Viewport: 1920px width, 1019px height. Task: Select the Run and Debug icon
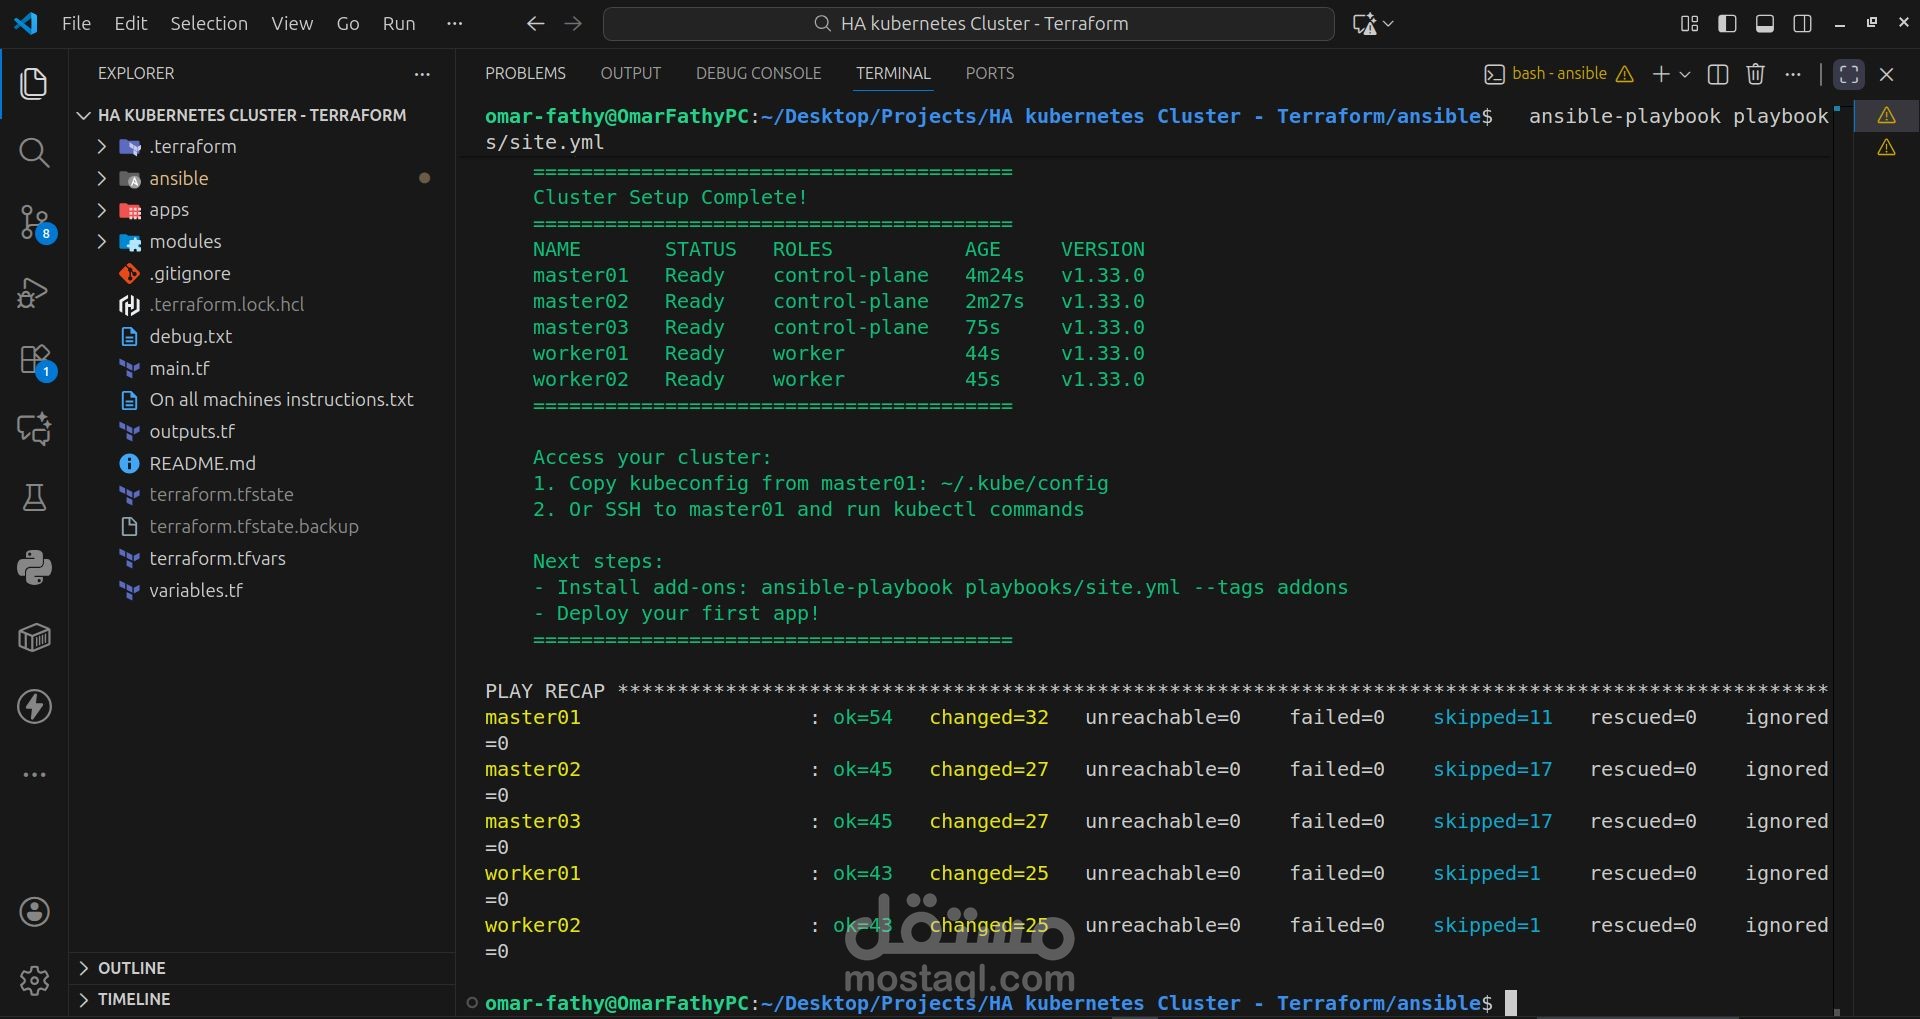pos(34,292)
